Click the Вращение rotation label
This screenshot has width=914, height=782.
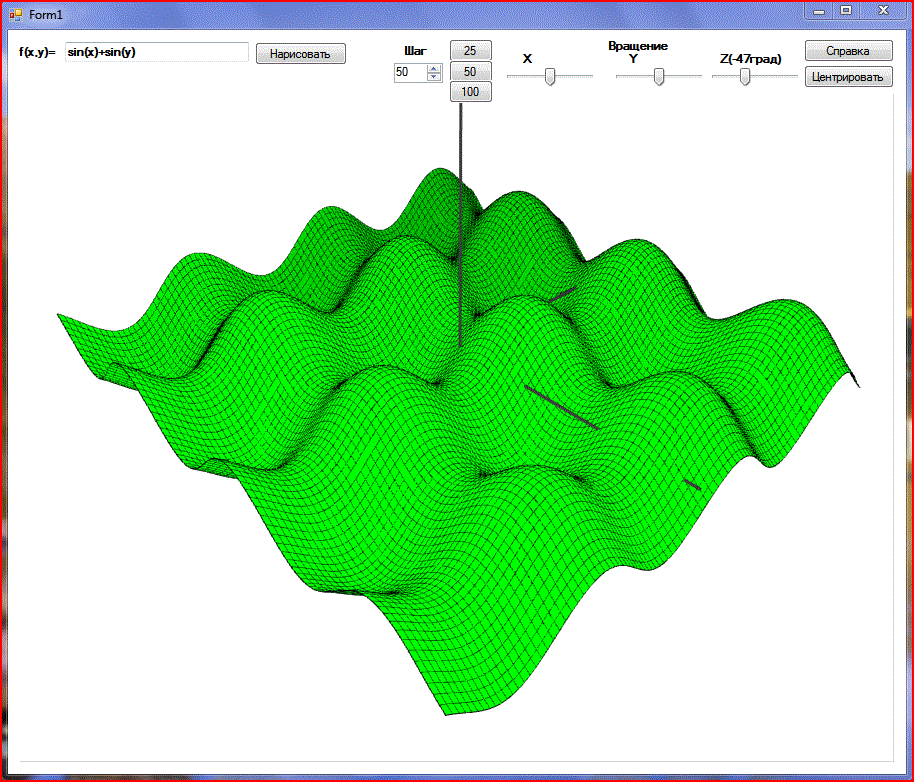(x=638, y=46)
